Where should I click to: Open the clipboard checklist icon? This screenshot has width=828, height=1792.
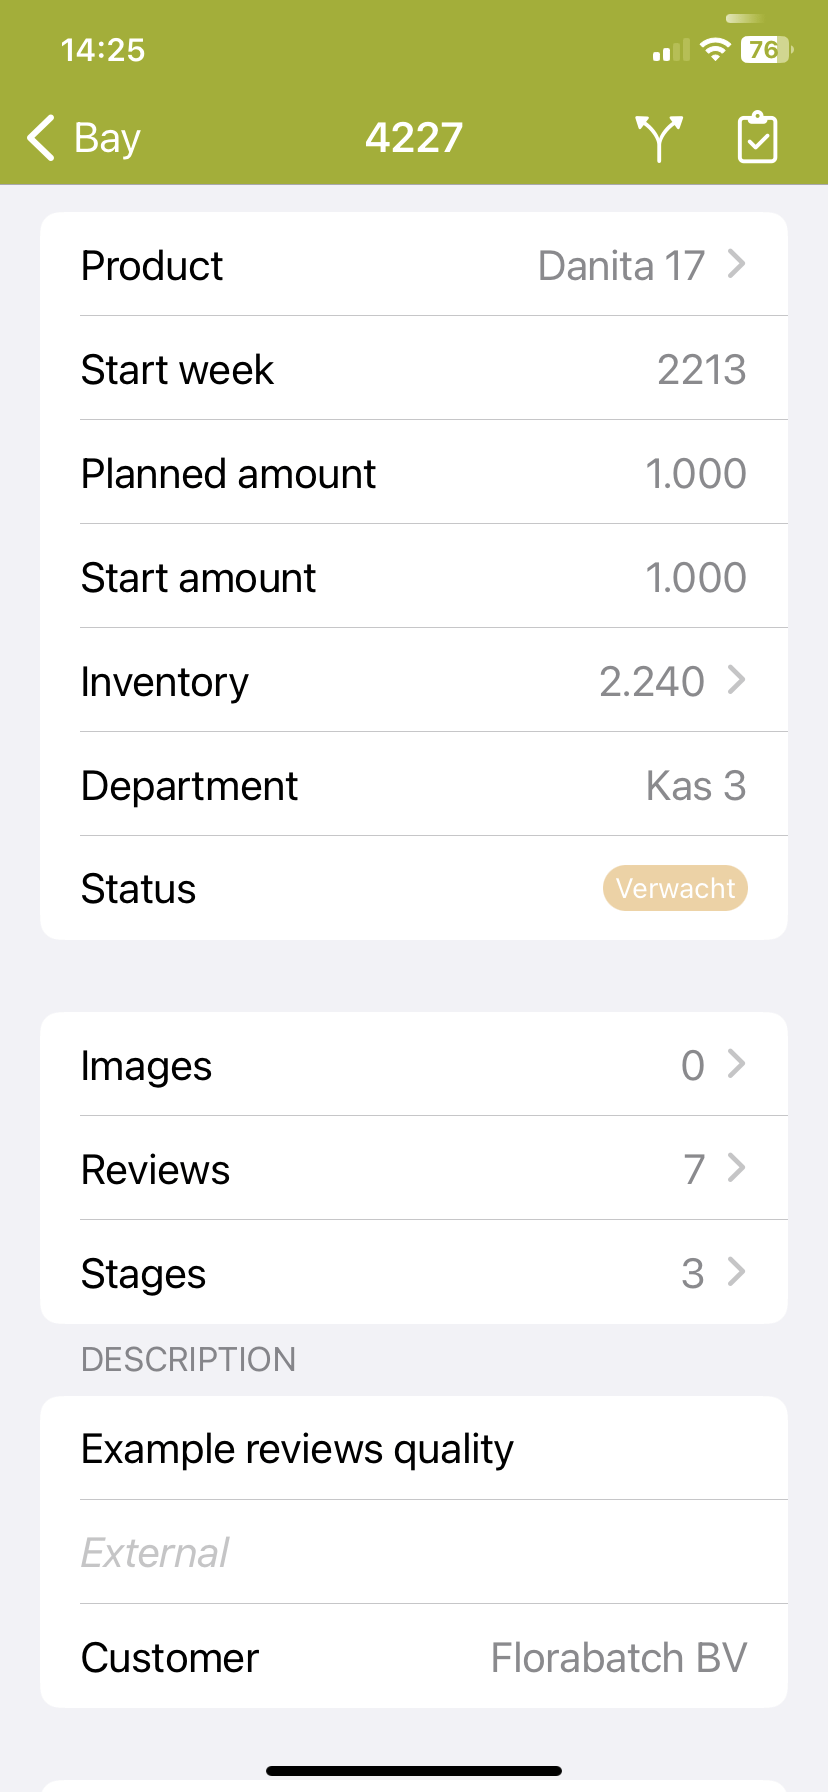(757, 138)
